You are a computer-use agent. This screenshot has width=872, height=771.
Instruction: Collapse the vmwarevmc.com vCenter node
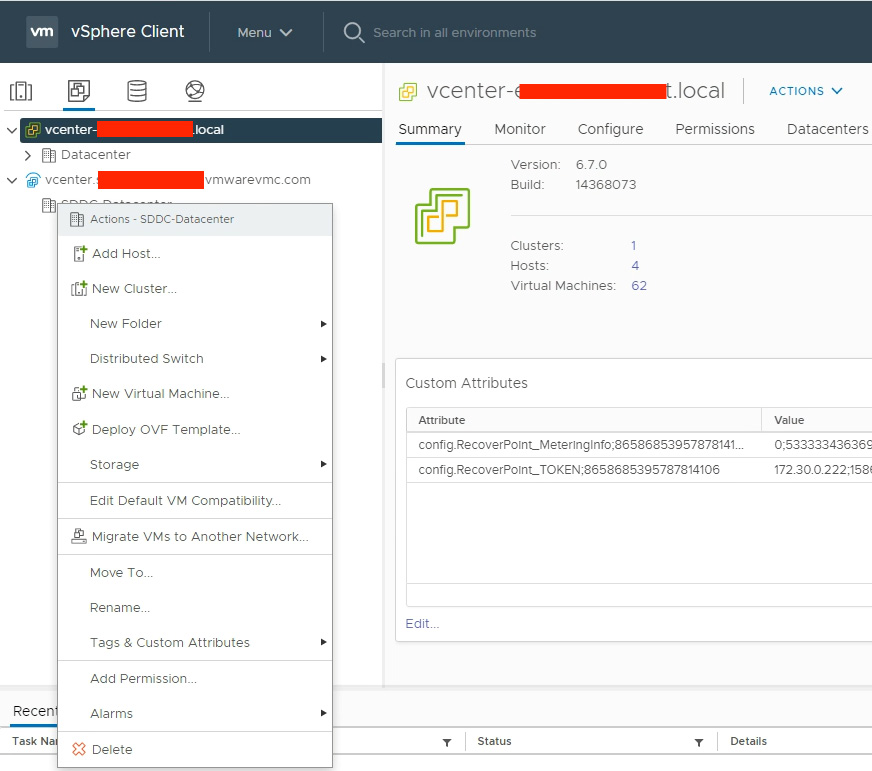click(x=12, y=180)
